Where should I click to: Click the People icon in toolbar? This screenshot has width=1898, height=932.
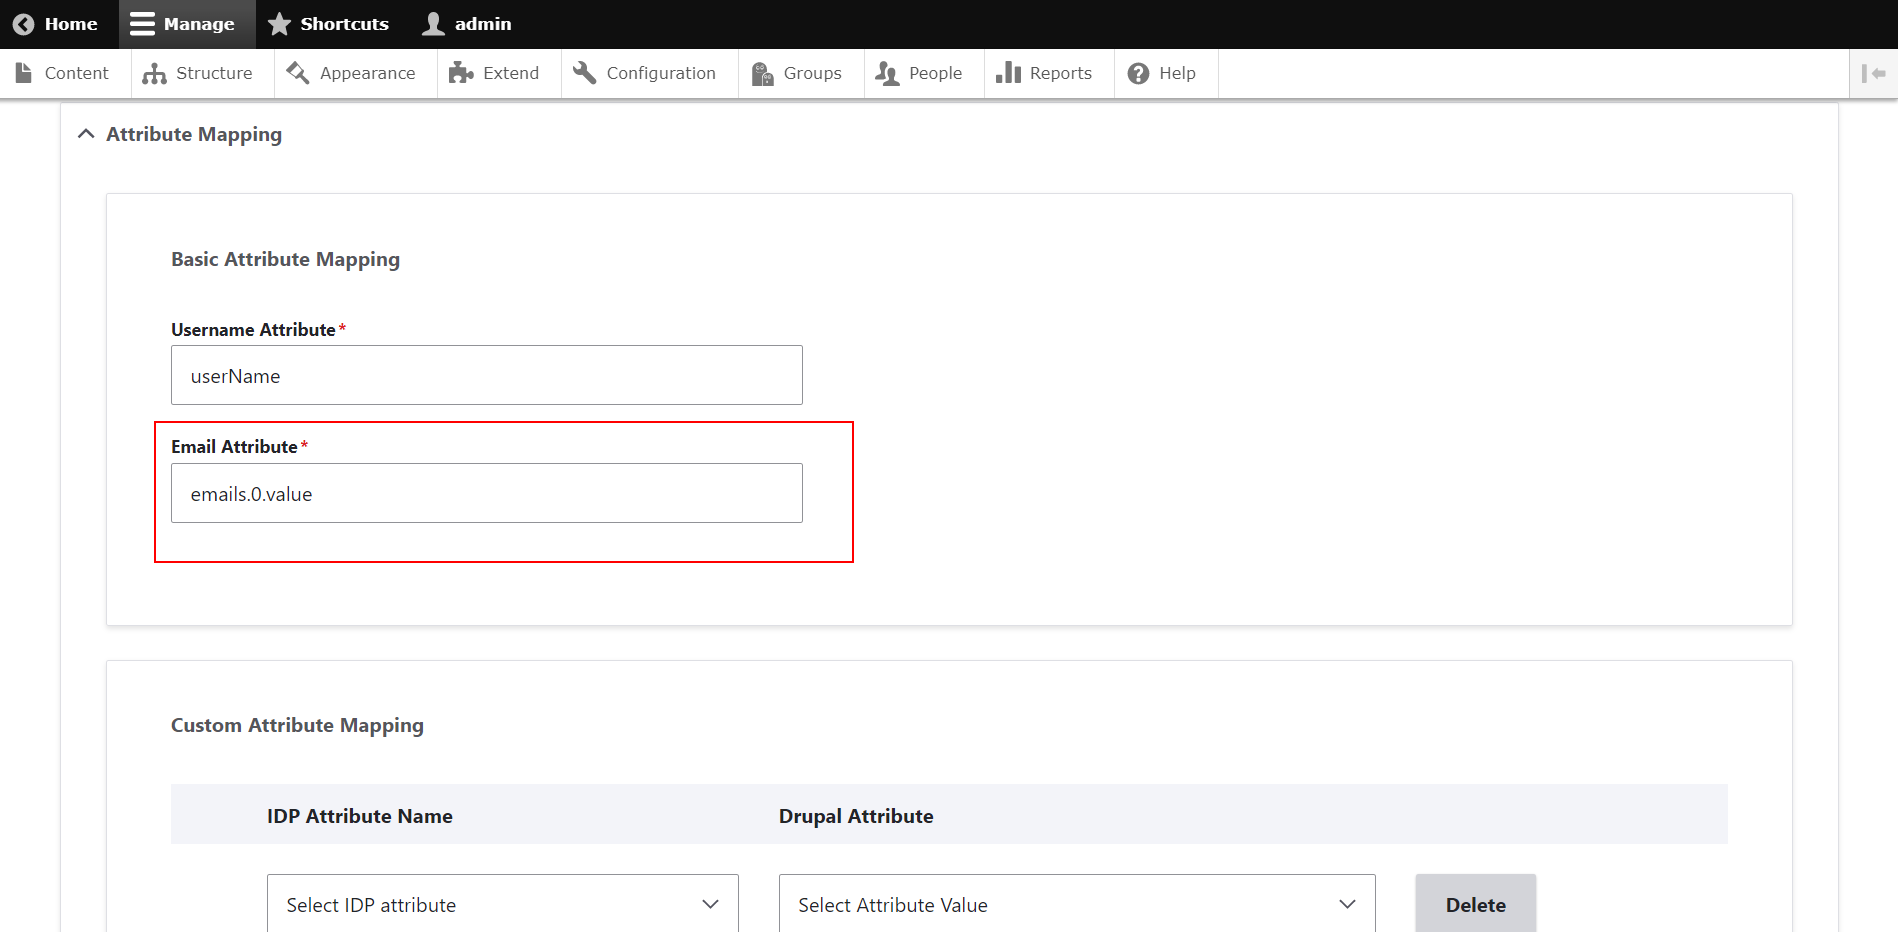[x=887, y=73]
